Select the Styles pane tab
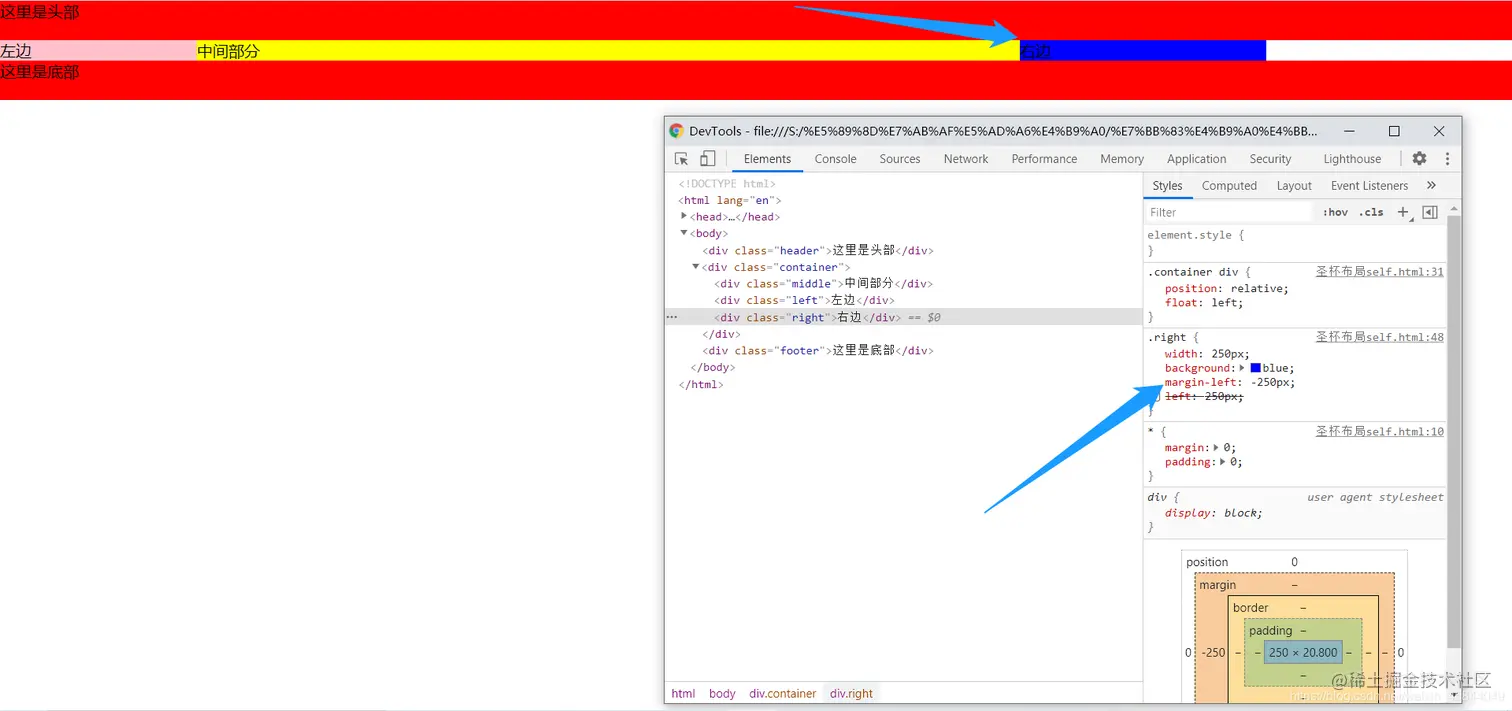The height and width of the screenshot is (711, 1512). tap(1167, 185)
